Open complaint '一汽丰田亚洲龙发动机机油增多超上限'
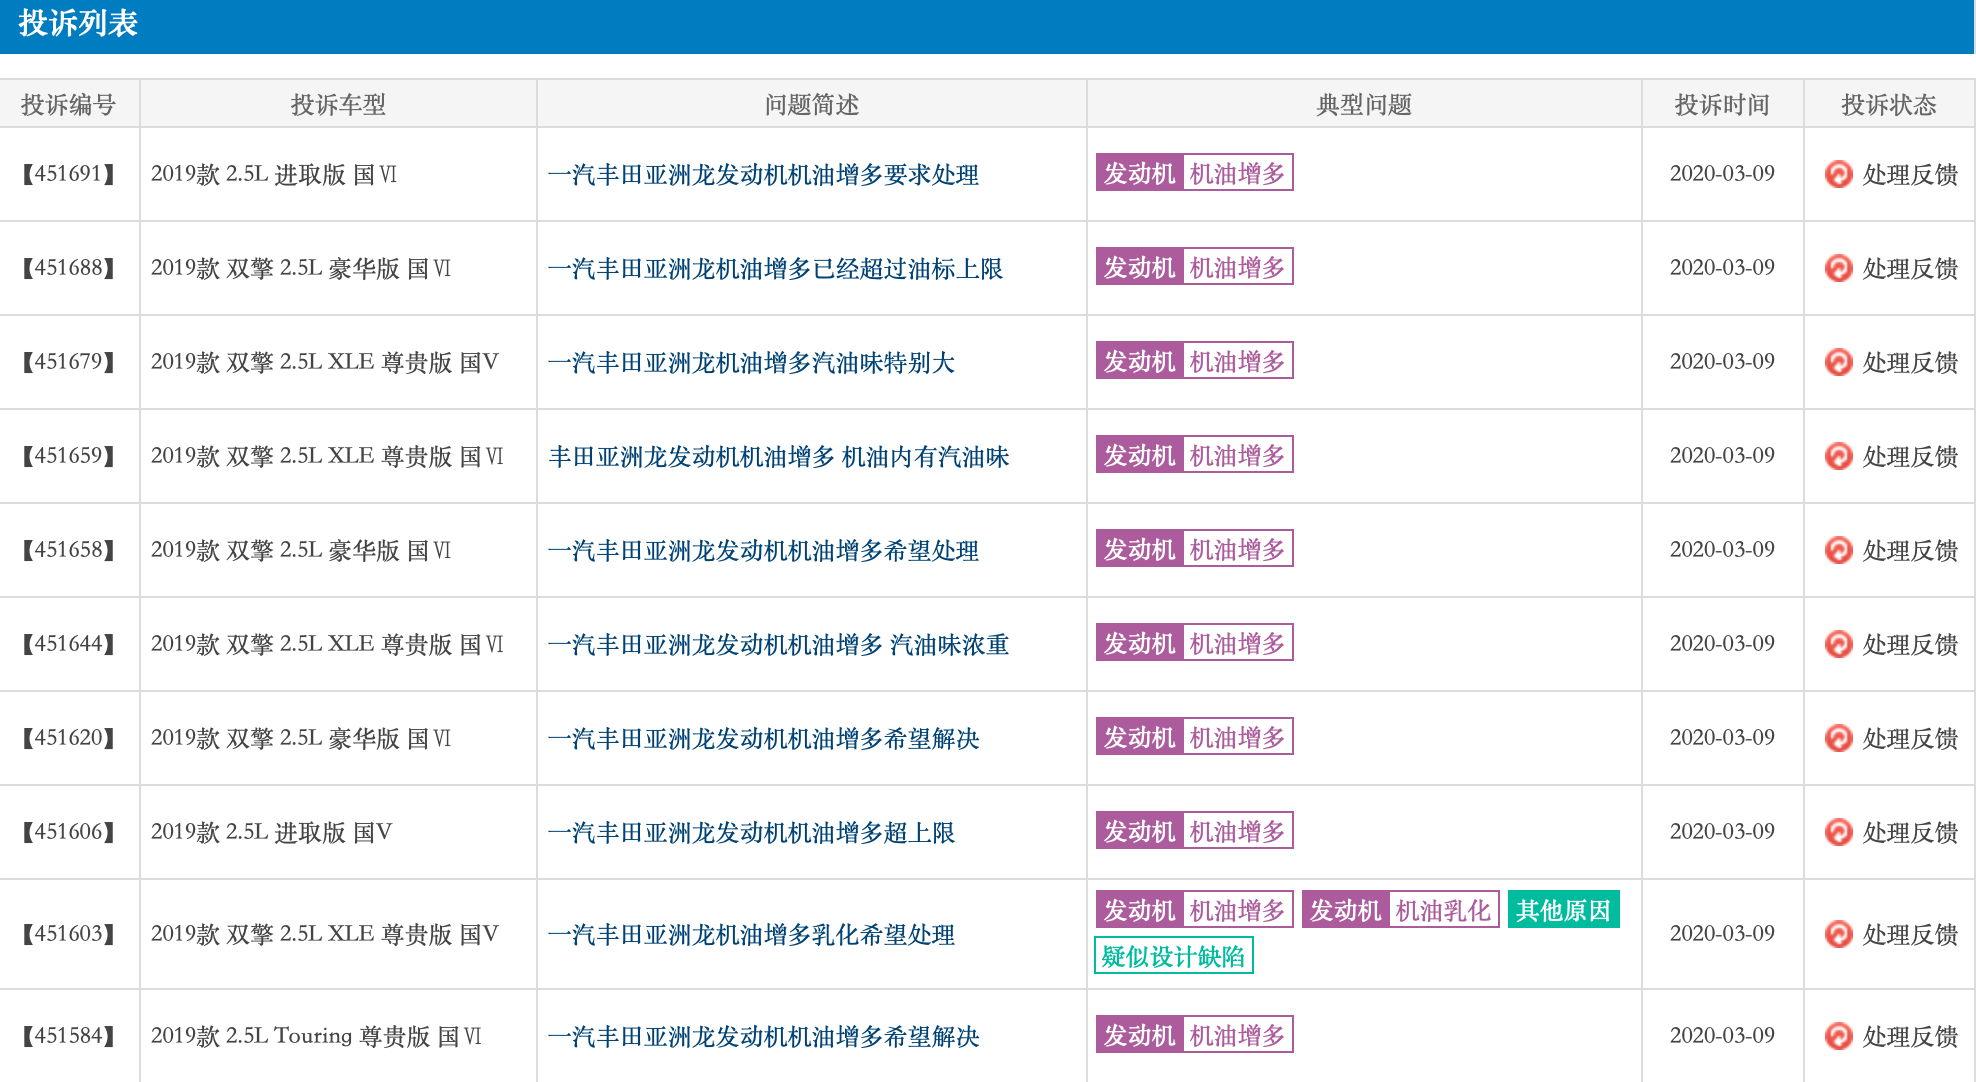Viewport: 1976px width, 1082px height. click(x=751, y=833)
